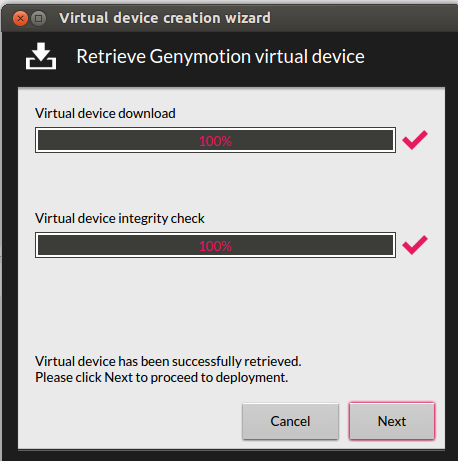Click the "successfully retrieved" status message
Viewport: 458px width, 461px height.
168,361
